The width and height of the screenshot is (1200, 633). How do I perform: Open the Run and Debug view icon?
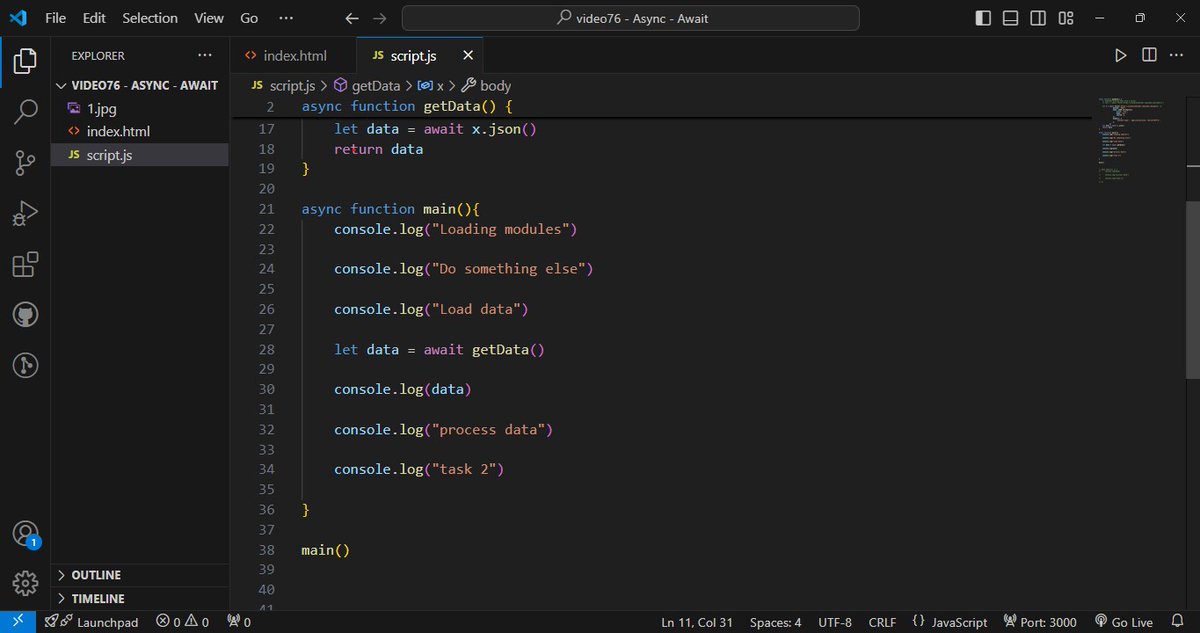point(25,214)
